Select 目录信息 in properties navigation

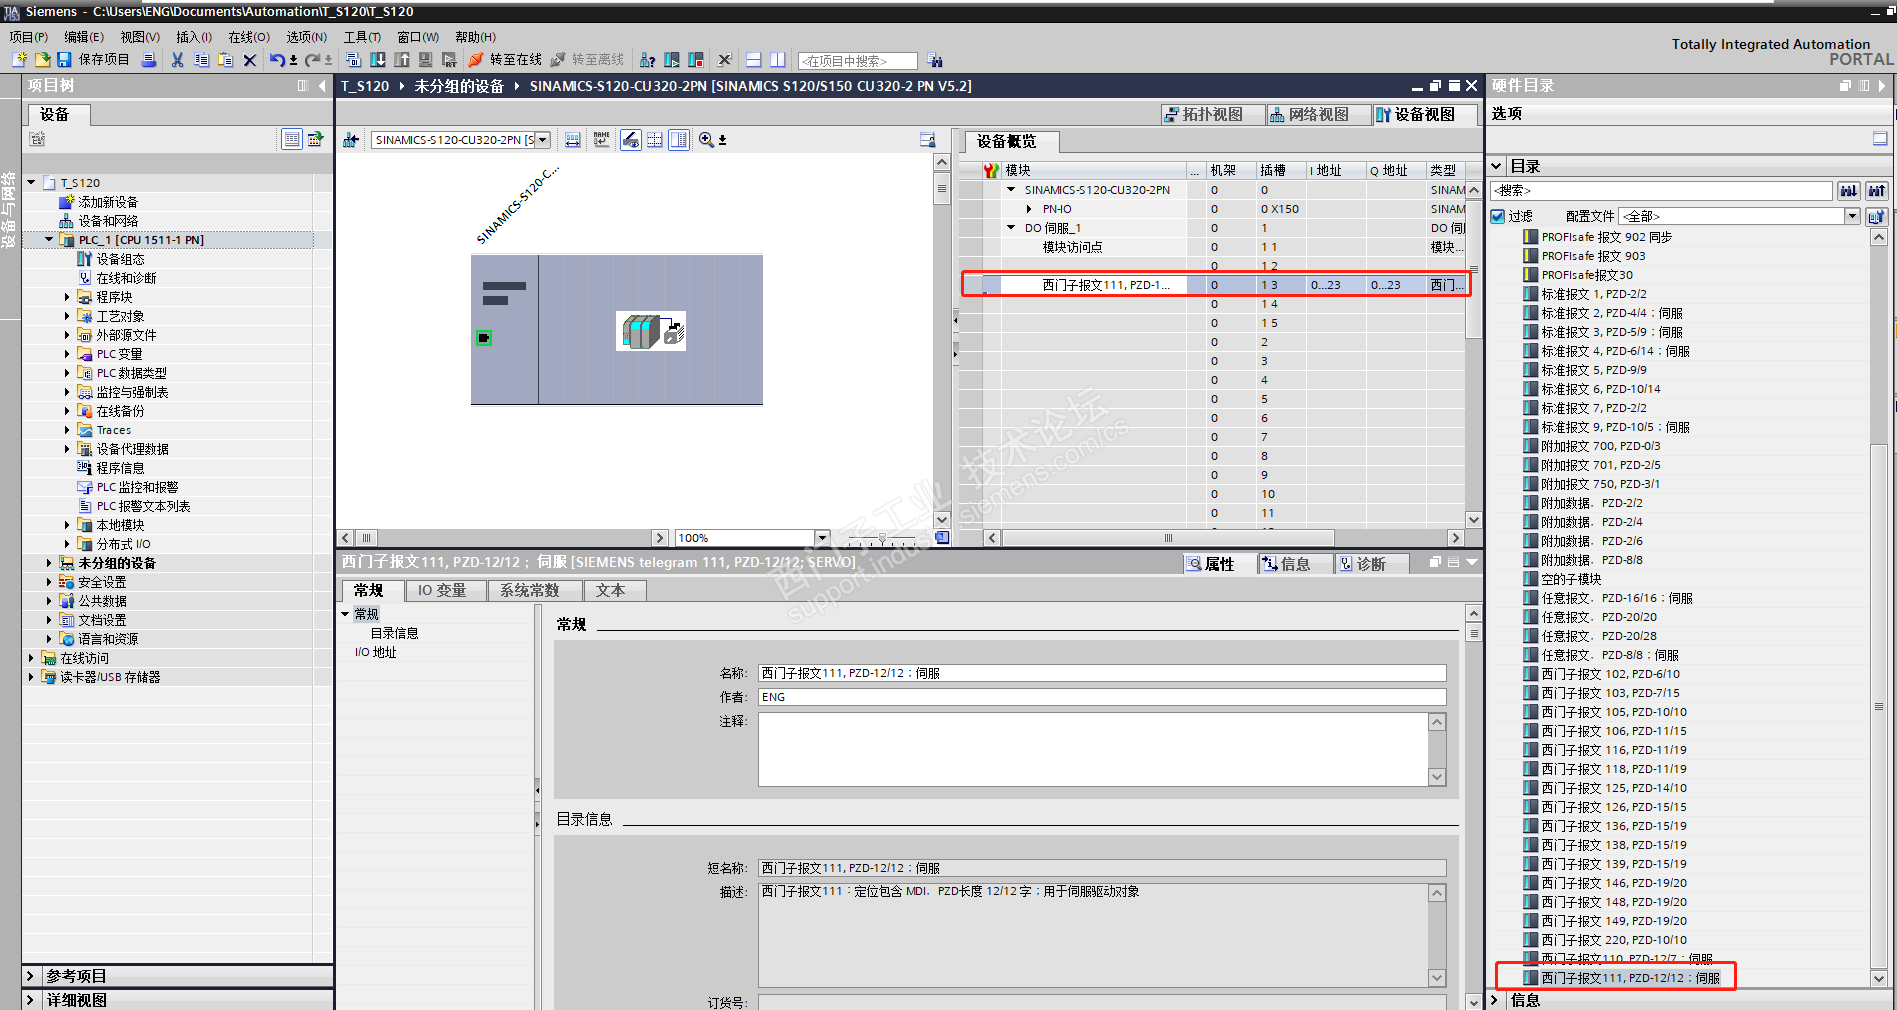(395, 633)
